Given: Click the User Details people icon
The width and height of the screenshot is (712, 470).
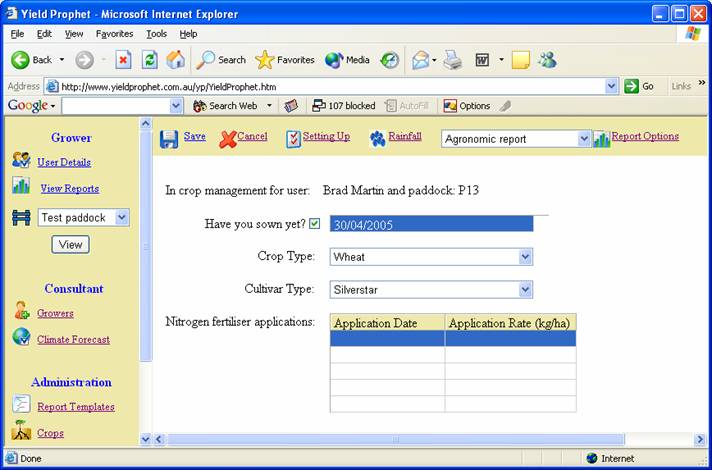Looking at the screenshot, I should (21, 160).
